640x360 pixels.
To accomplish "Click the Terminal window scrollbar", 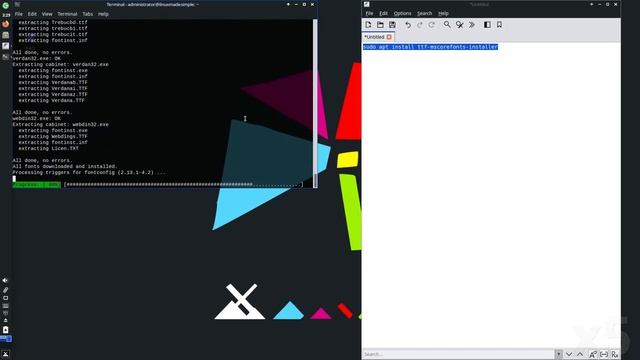I will pyautogui.click(x=315, y=103).
